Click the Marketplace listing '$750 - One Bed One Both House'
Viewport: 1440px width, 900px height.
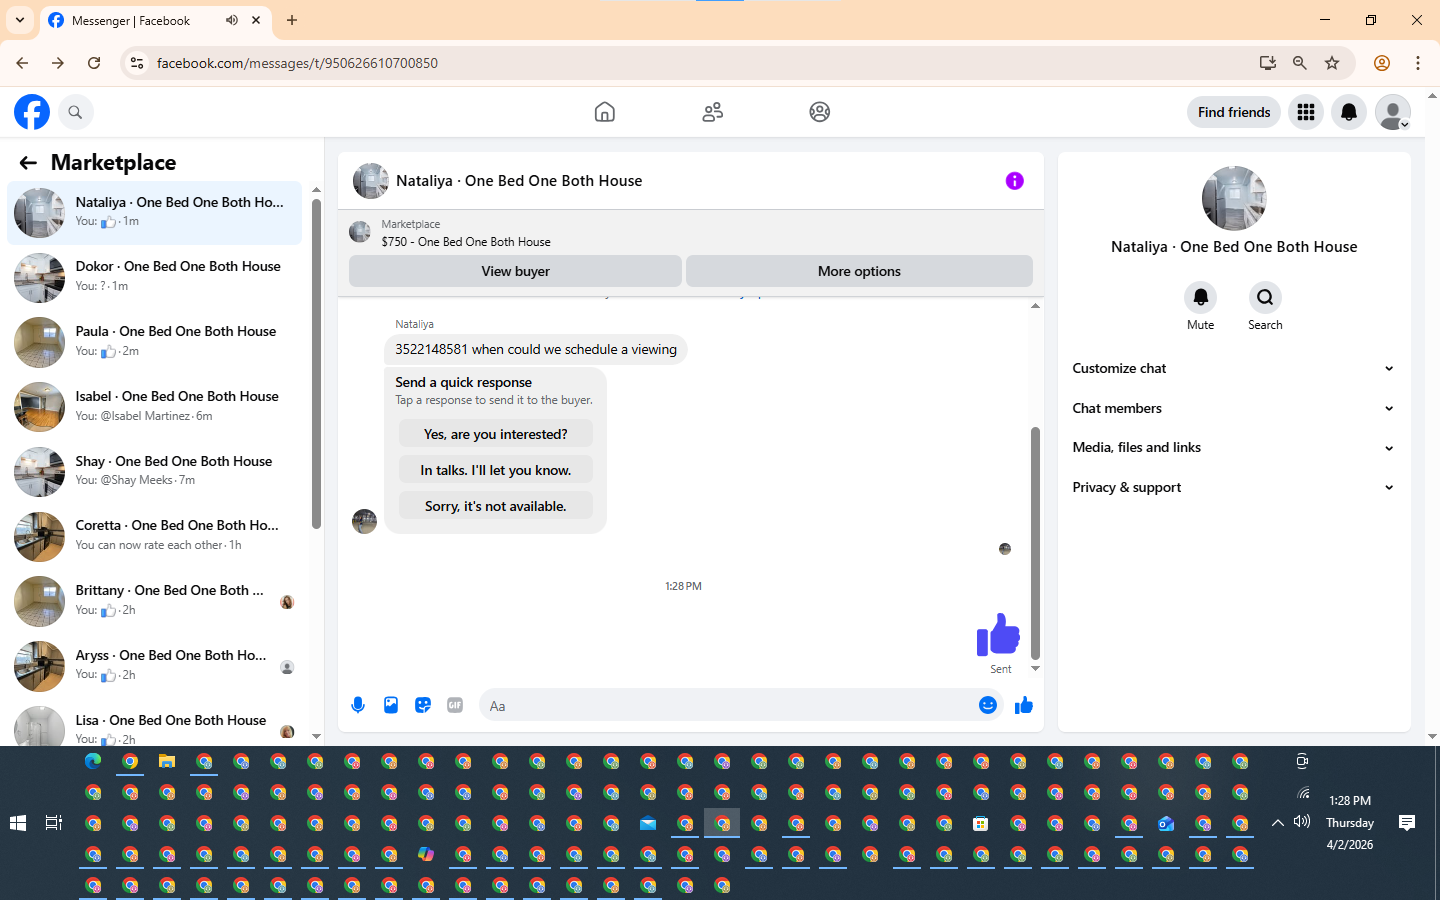coord(466,241)
